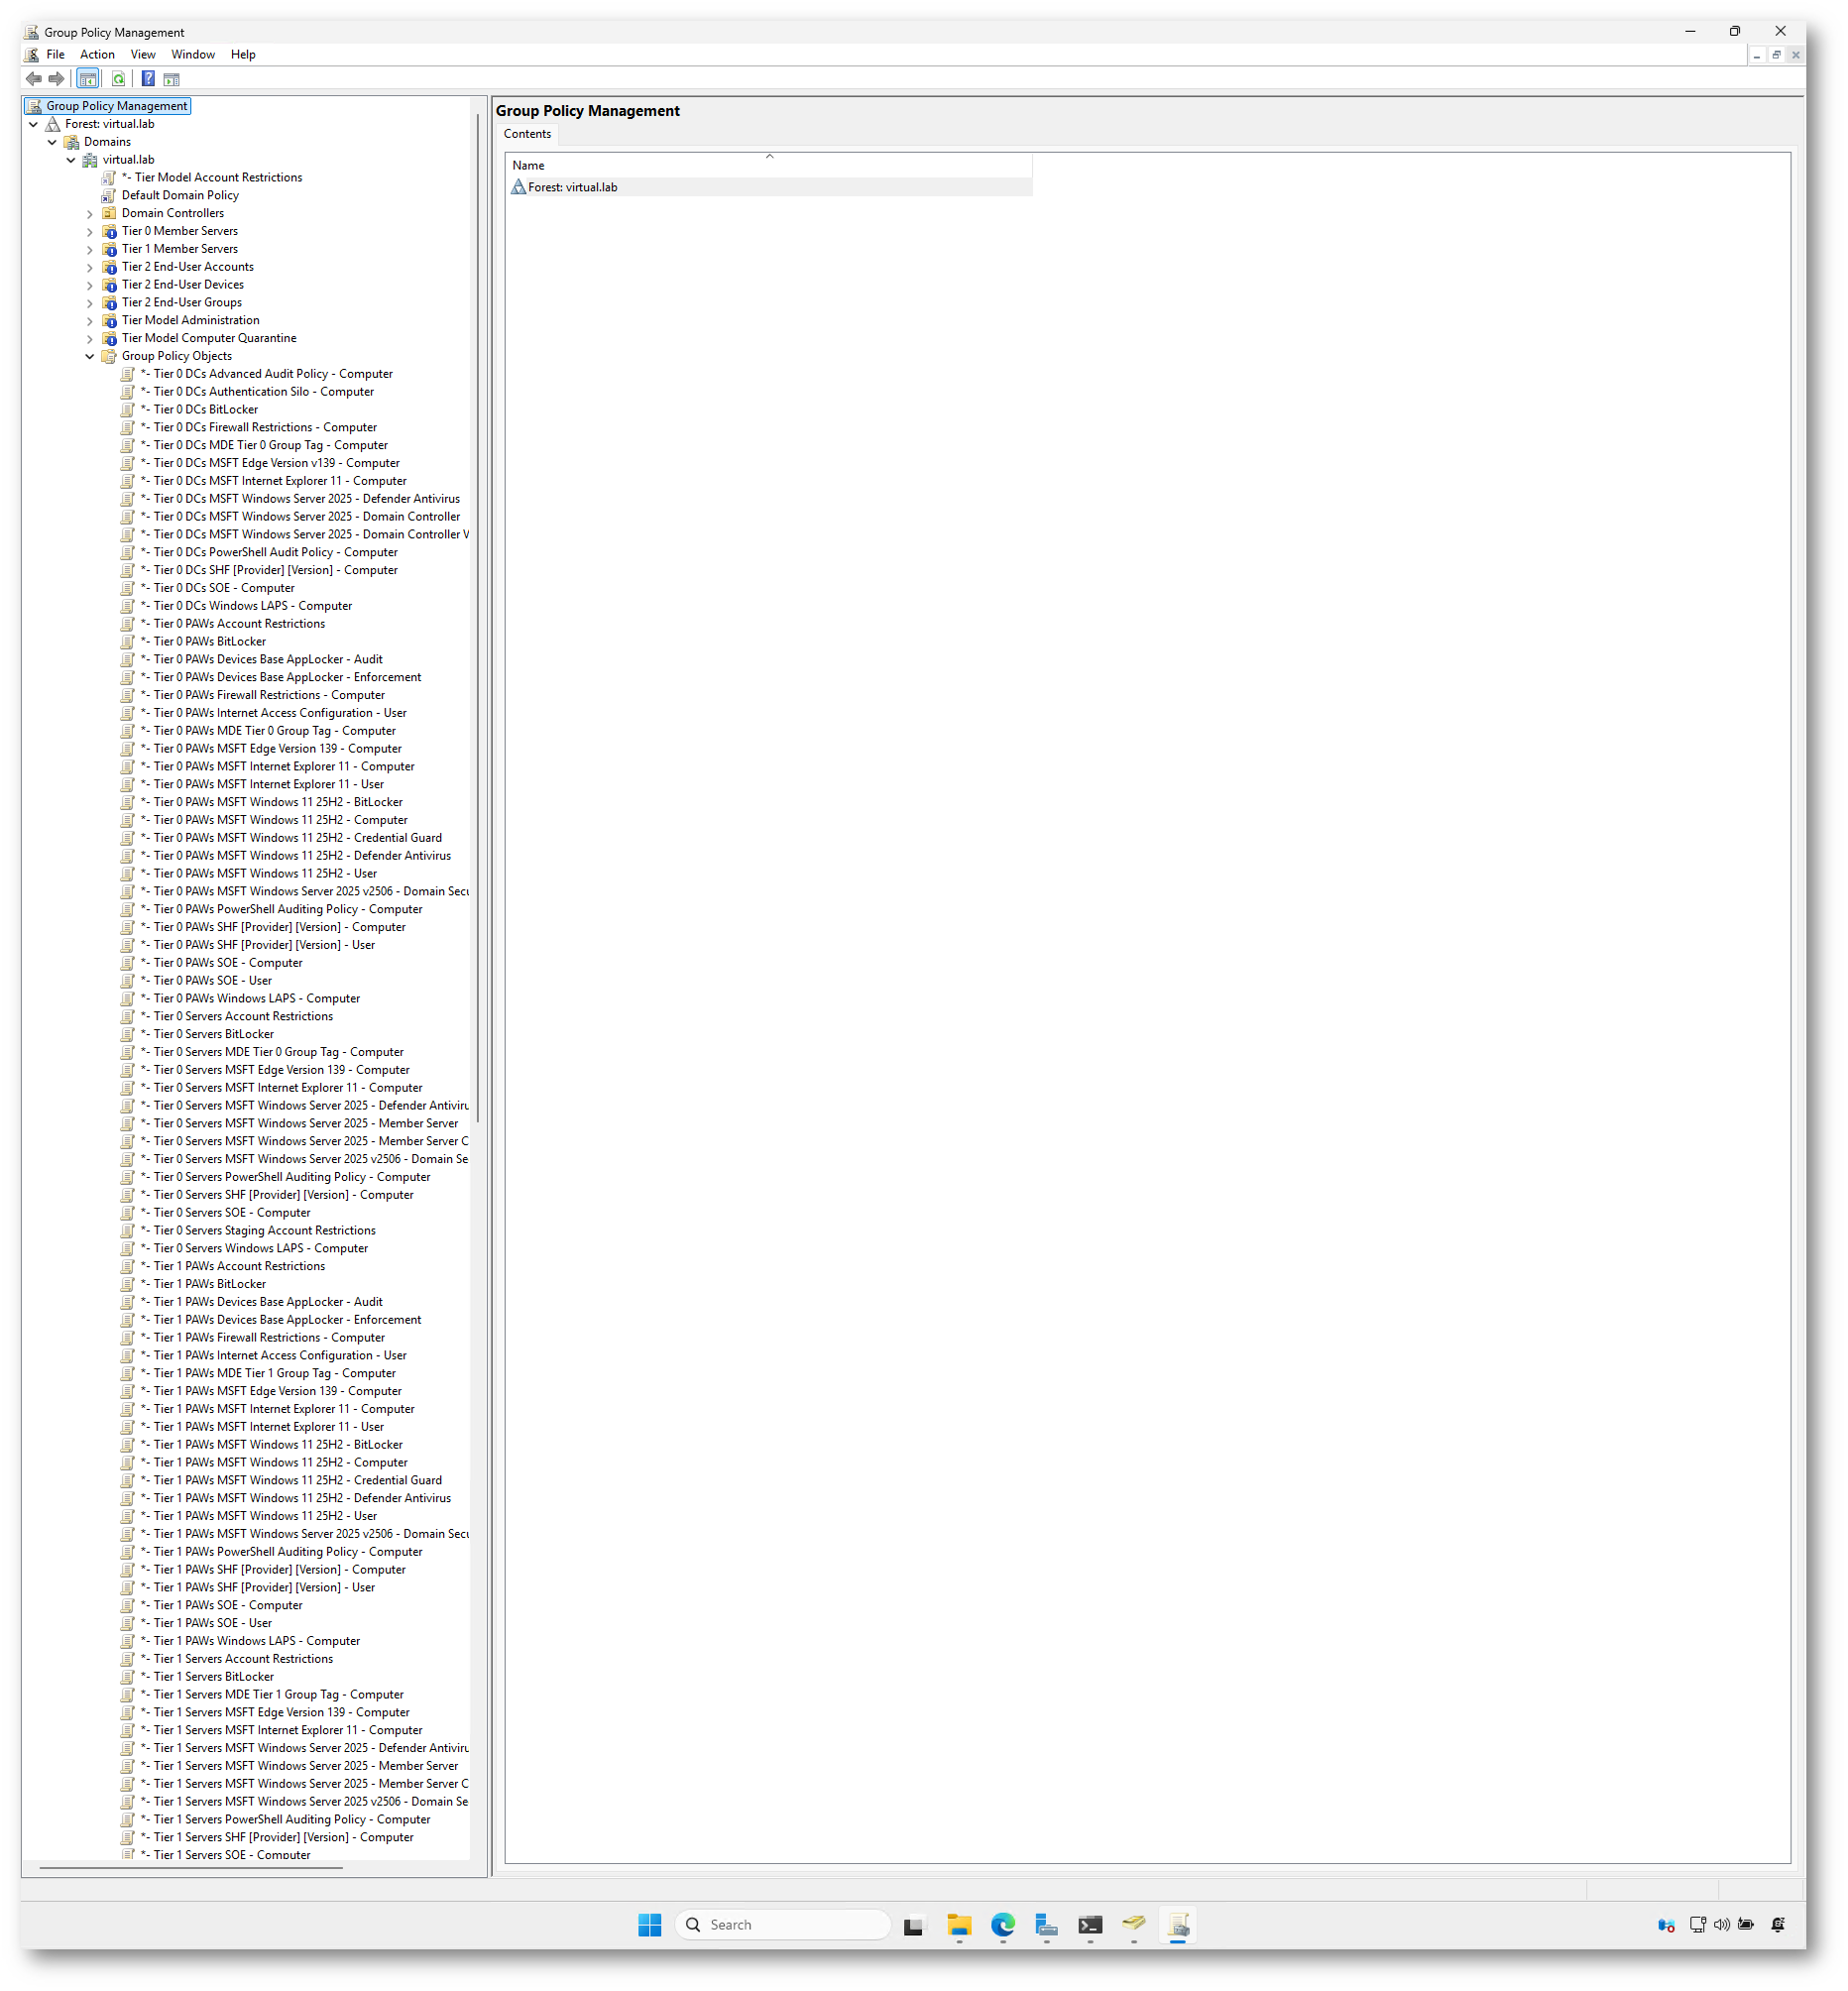The height and width of the screenshot is (1991, 1848).
Task: Expand the Tier 2 End-User Devices OU
Action: (90, 285)
